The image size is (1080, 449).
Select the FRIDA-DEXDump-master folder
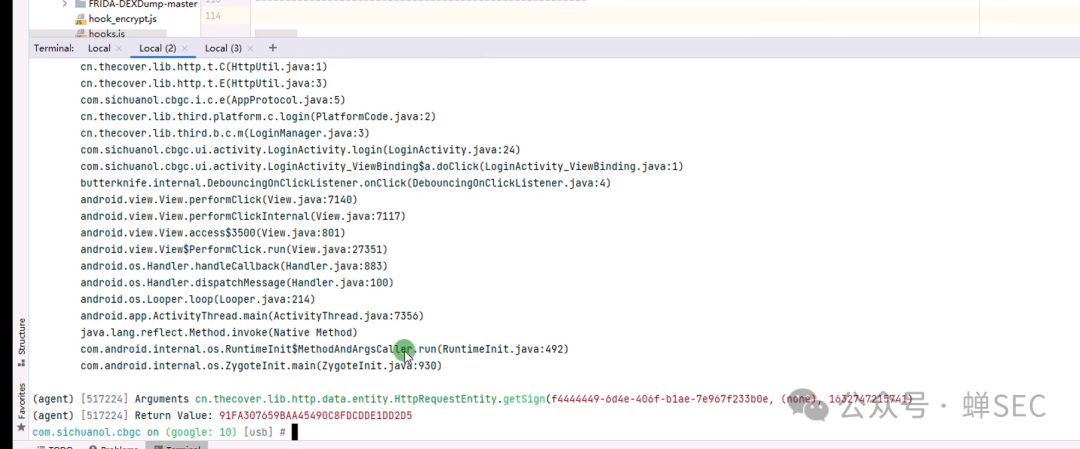[x=142, y=3]
